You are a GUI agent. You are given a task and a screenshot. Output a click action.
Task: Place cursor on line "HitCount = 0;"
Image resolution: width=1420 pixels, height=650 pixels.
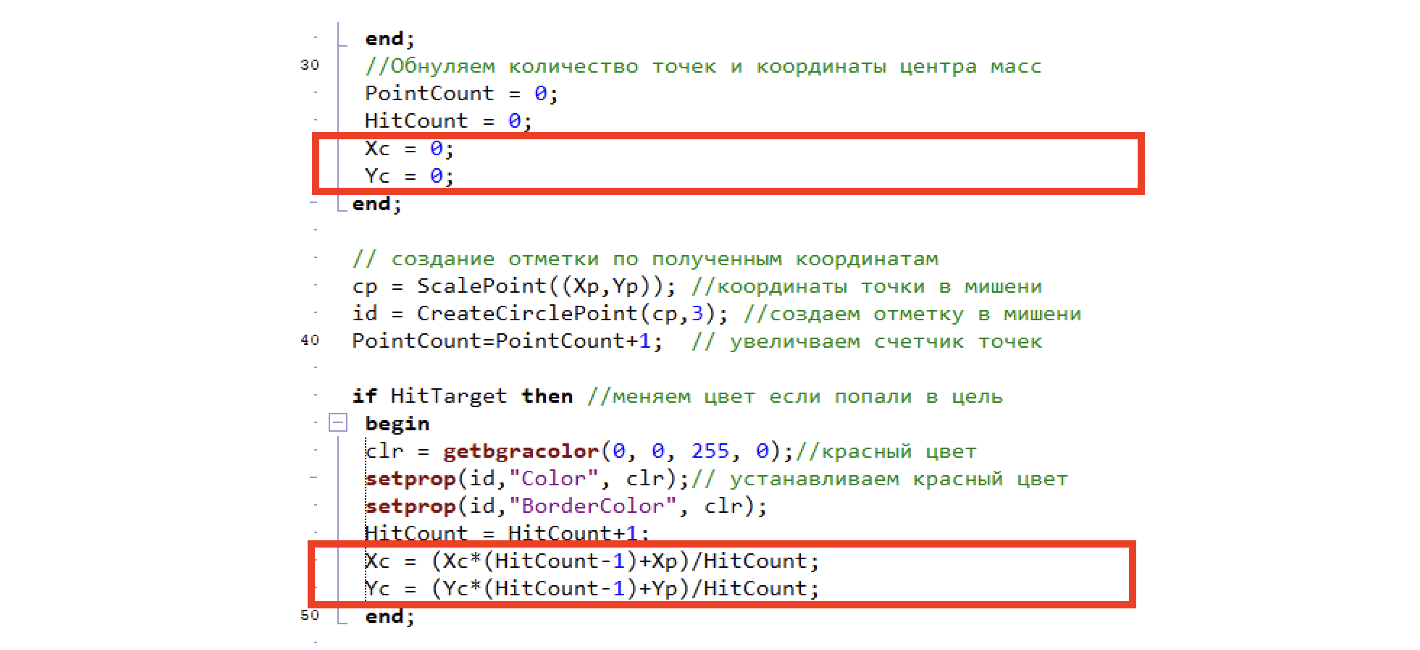[447, 121]
